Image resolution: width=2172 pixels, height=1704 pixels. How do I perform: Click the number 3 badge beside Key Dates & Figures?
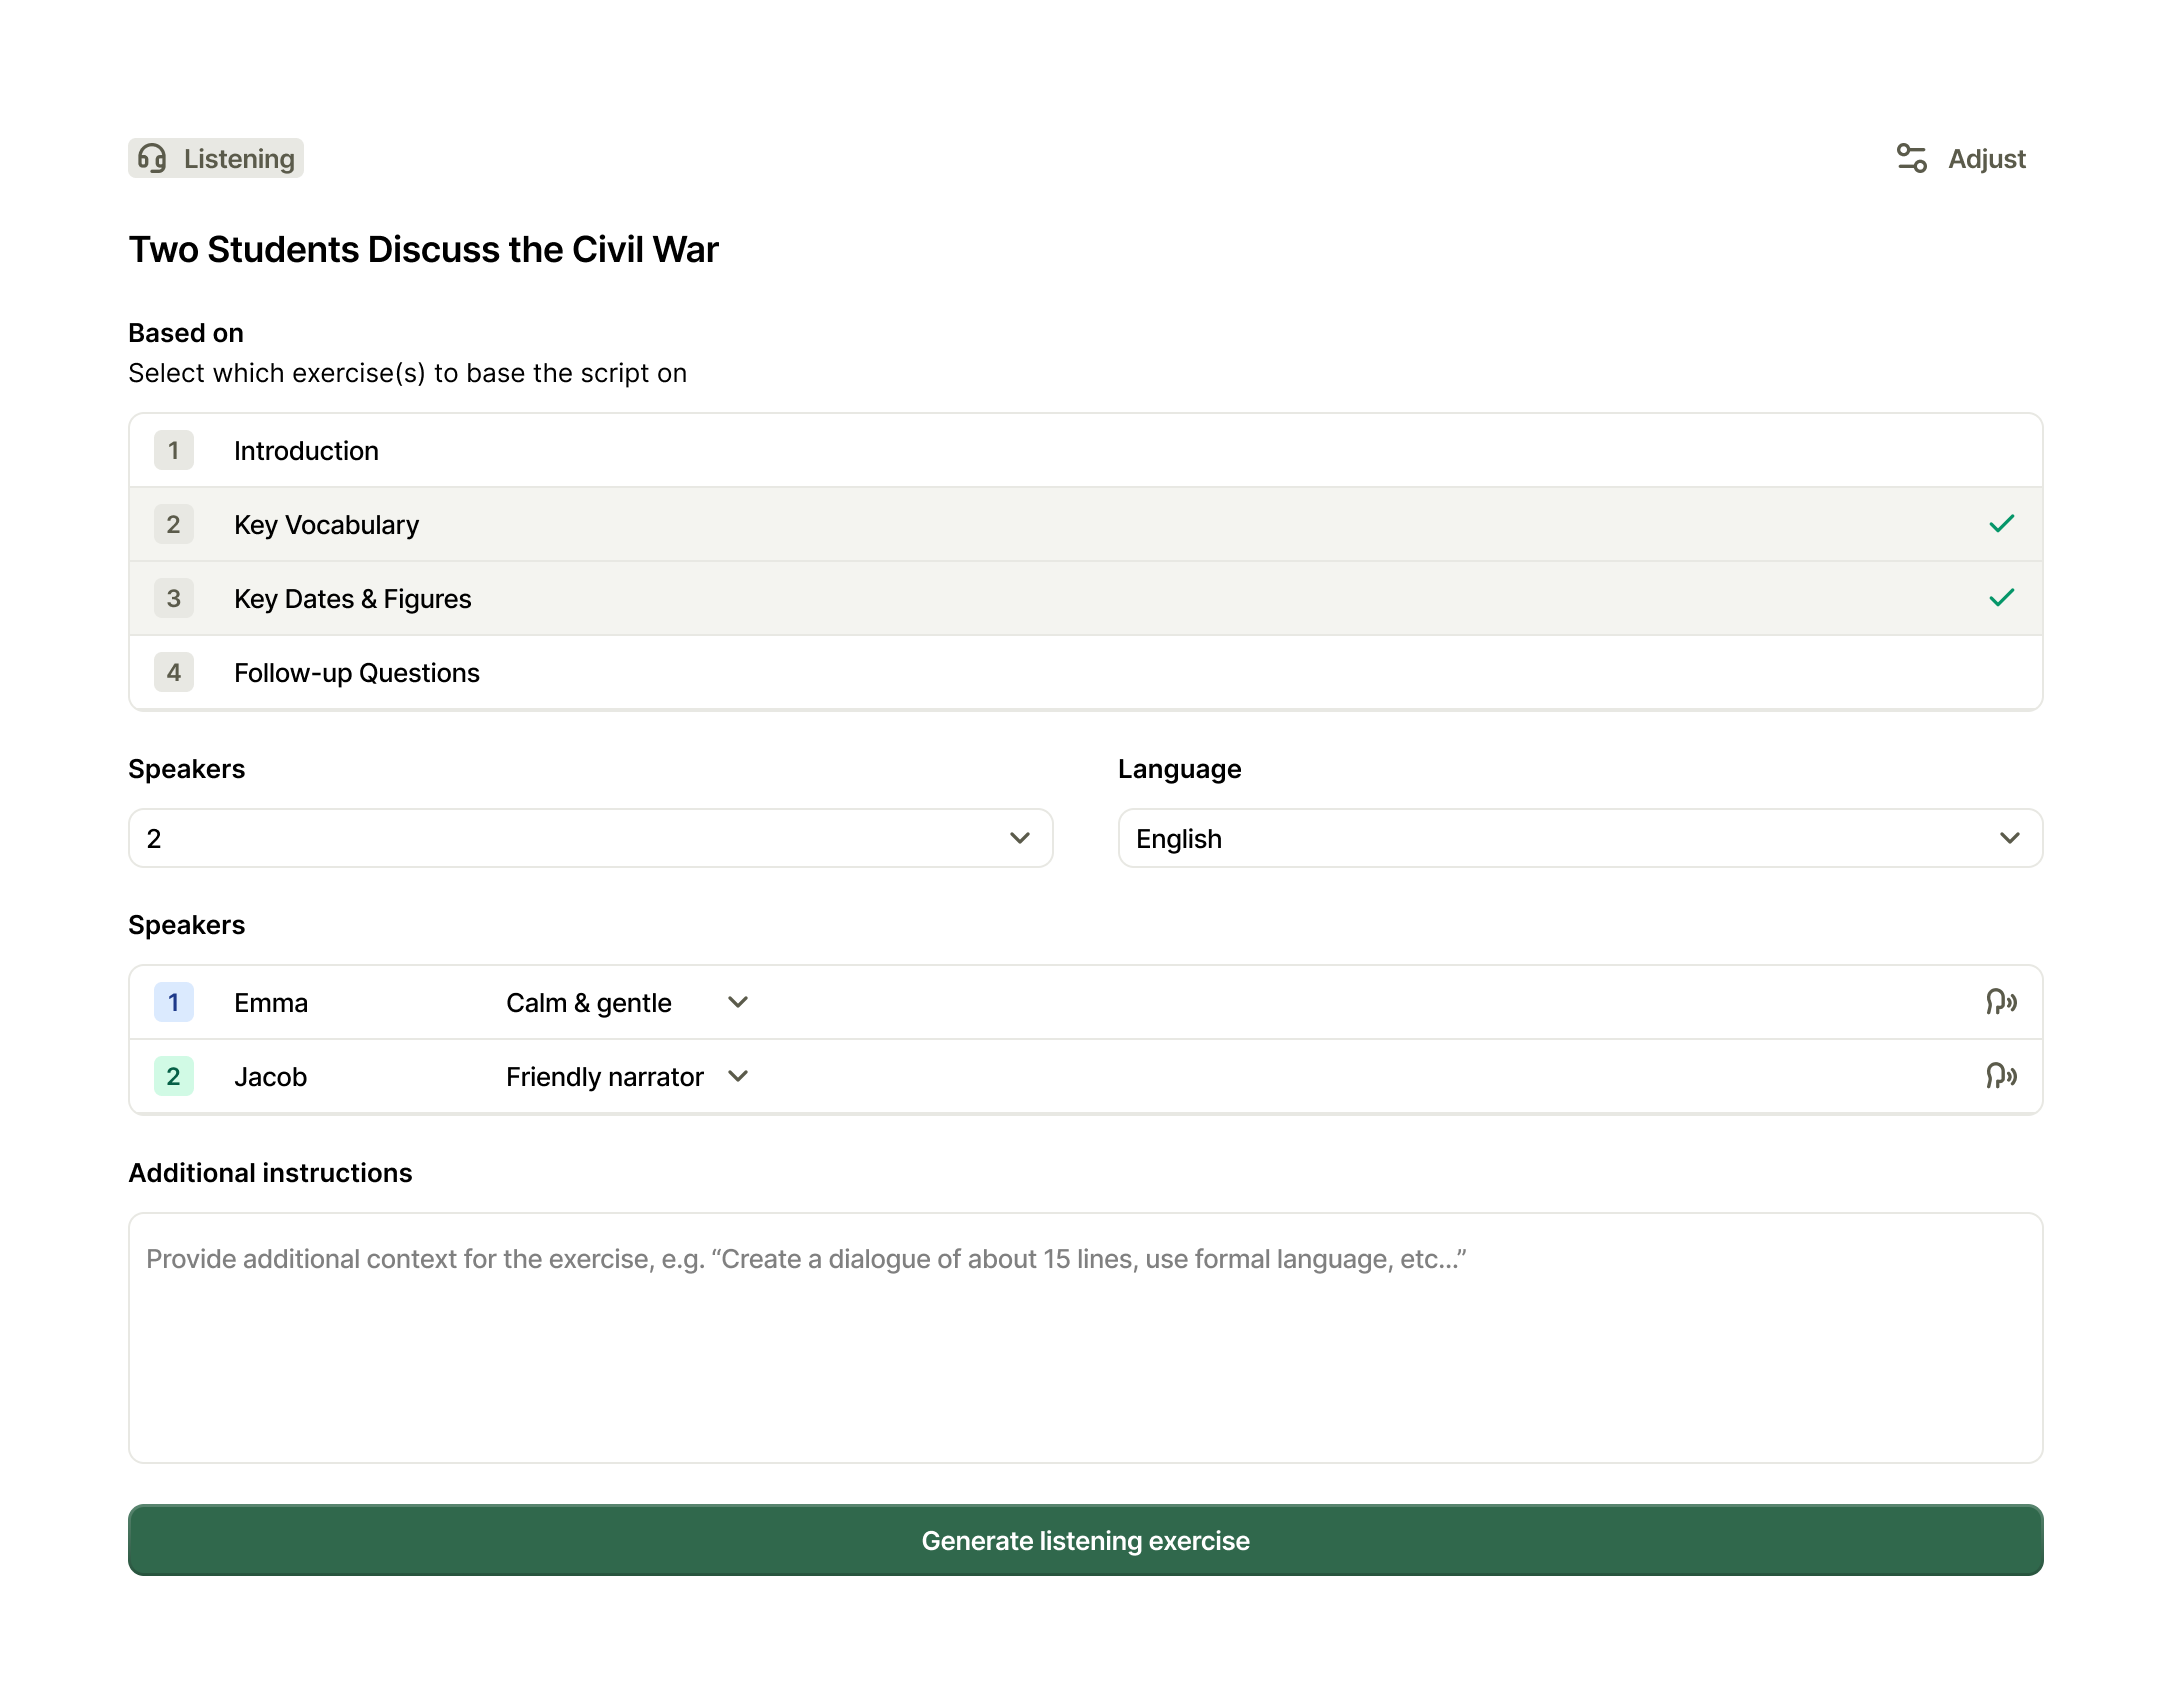coord(174,598)
